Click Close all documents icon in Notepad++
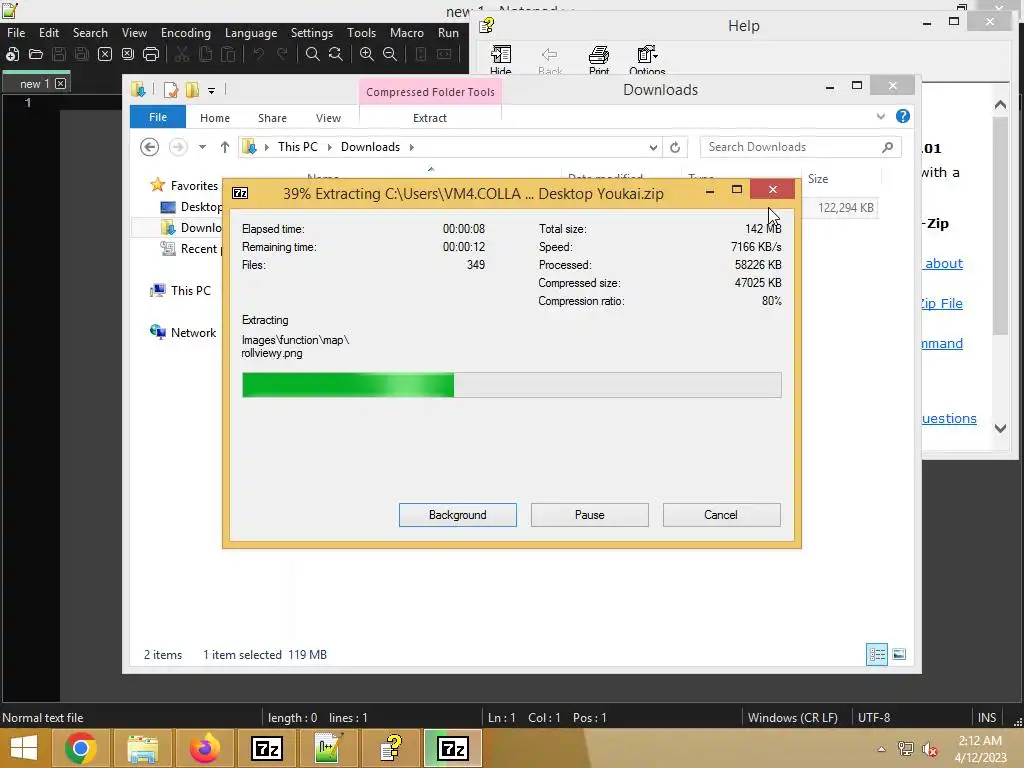The height and width of the screenshot is (768, 1024). pos(128,54)
